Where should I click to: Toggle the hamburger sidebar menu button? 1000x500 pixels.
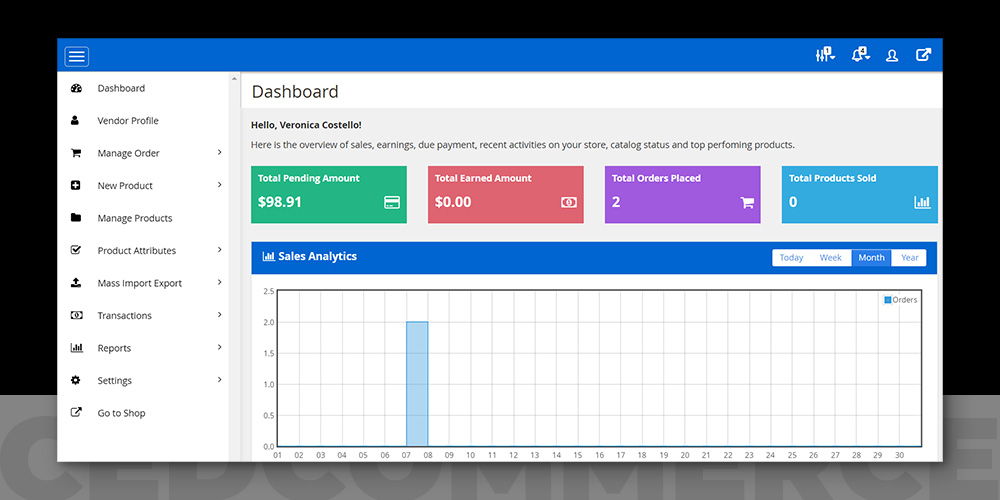77,57
